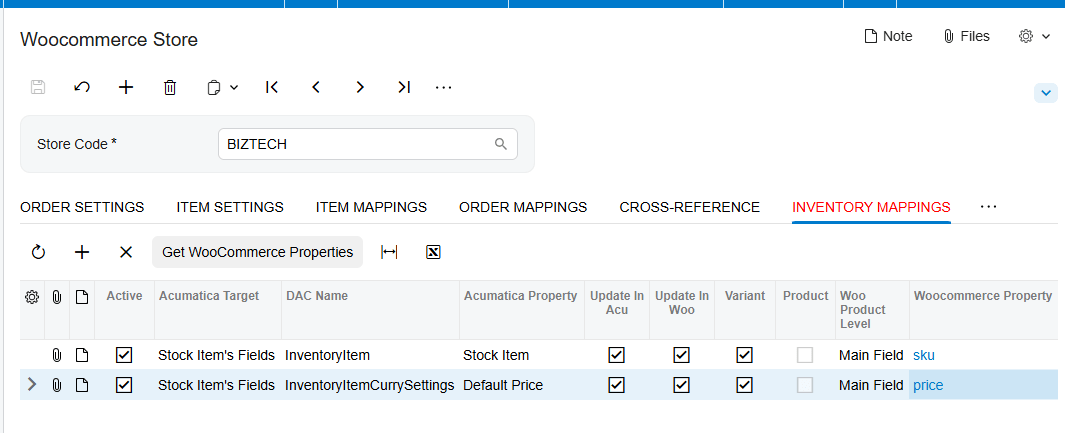
Task: Switch to the Cross-Reference tab
Action: pos(689,207)
